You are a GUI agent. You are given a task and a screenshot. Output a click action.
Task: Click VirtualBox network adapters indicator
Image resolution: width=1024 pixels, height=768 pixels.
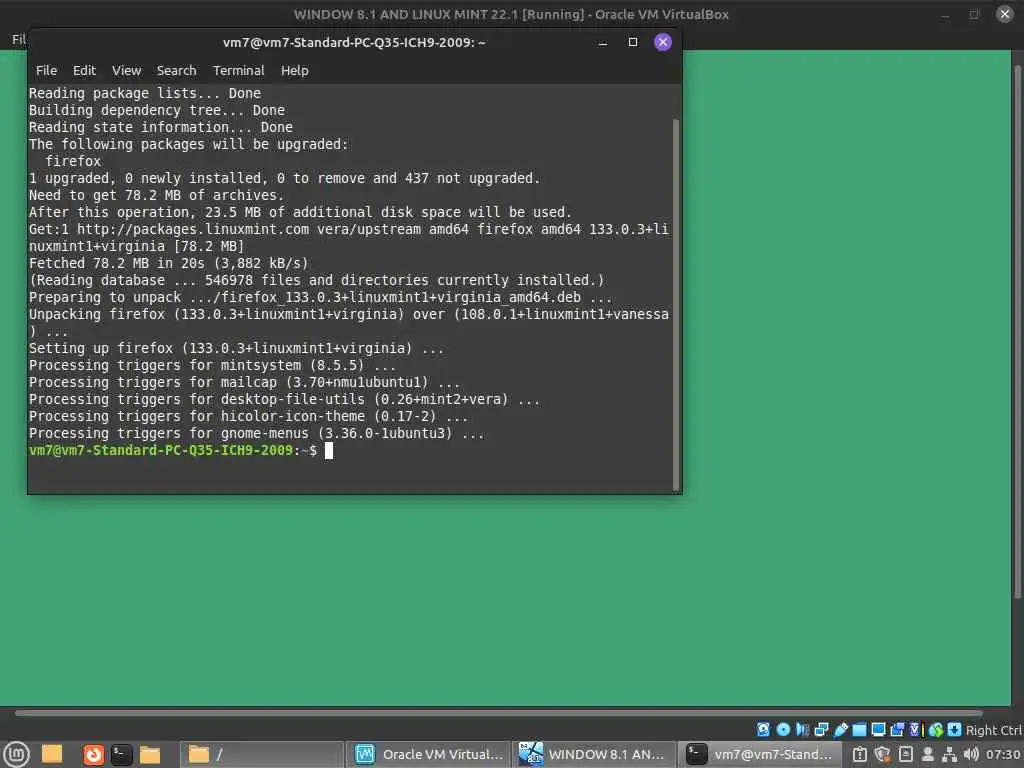[x=822, y=729]
